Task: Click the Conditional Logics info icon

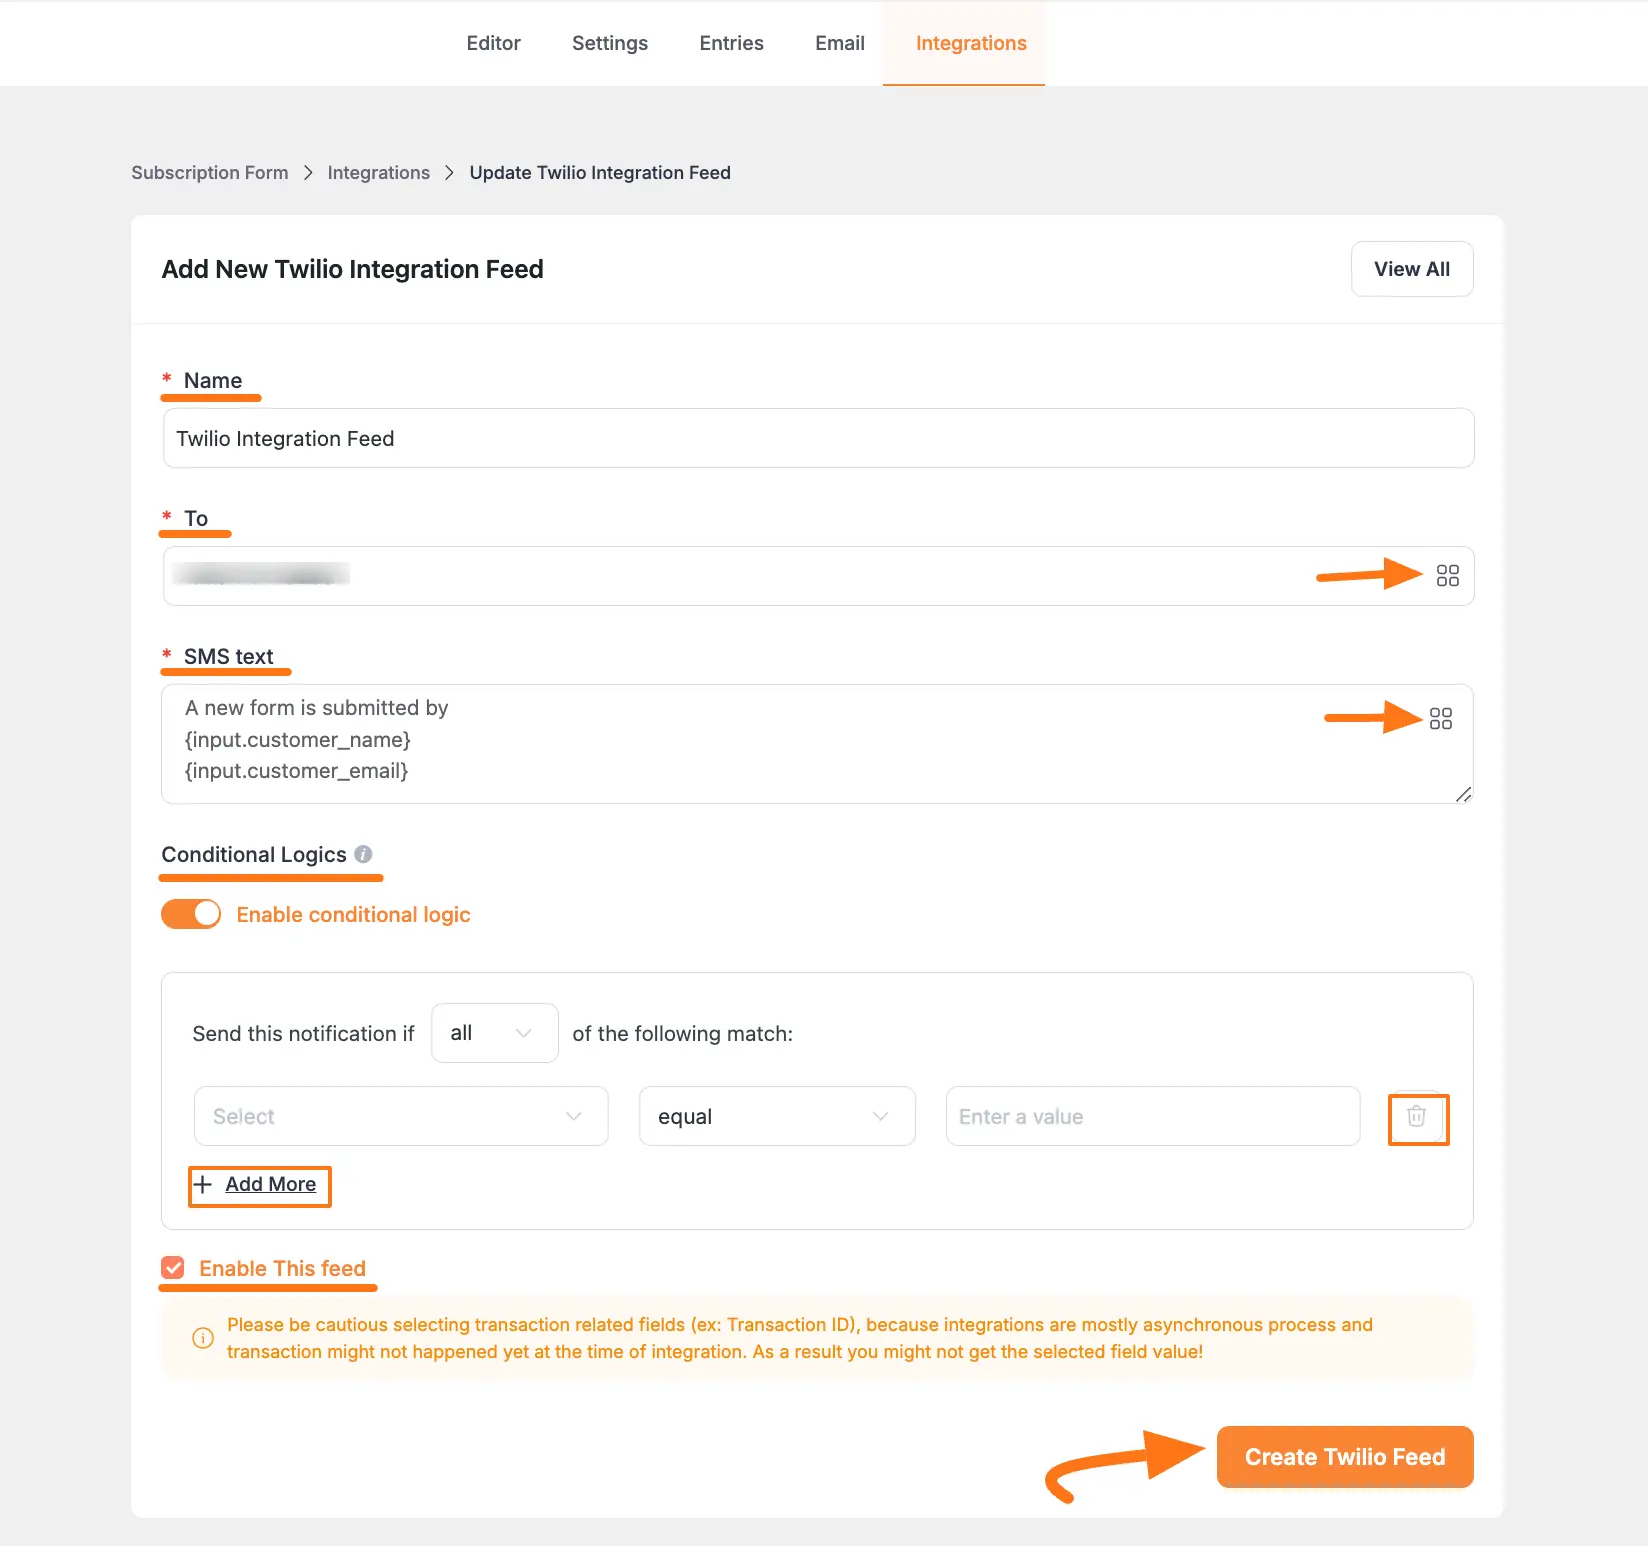Action: coord(363,854)
